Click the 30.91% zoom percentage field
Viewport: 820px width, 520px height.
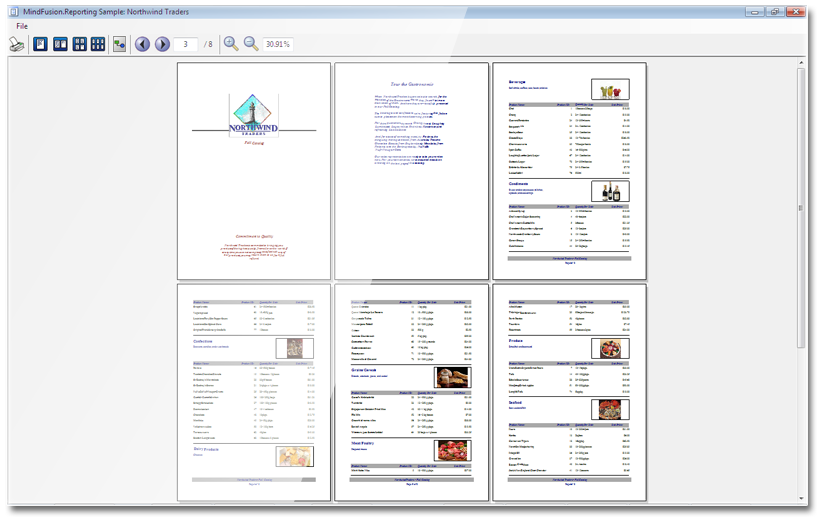(x=278, y=44)
